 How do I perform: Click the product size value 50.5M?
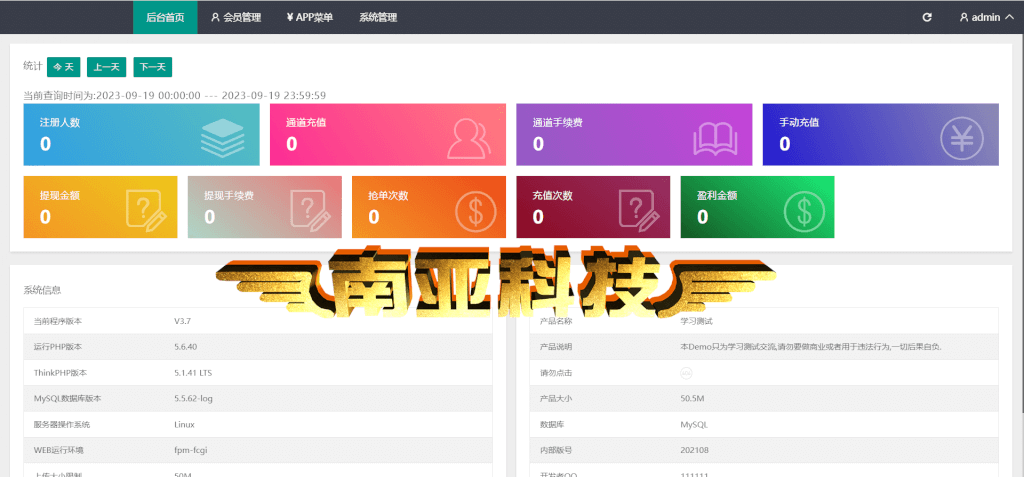tap(692, 399)
